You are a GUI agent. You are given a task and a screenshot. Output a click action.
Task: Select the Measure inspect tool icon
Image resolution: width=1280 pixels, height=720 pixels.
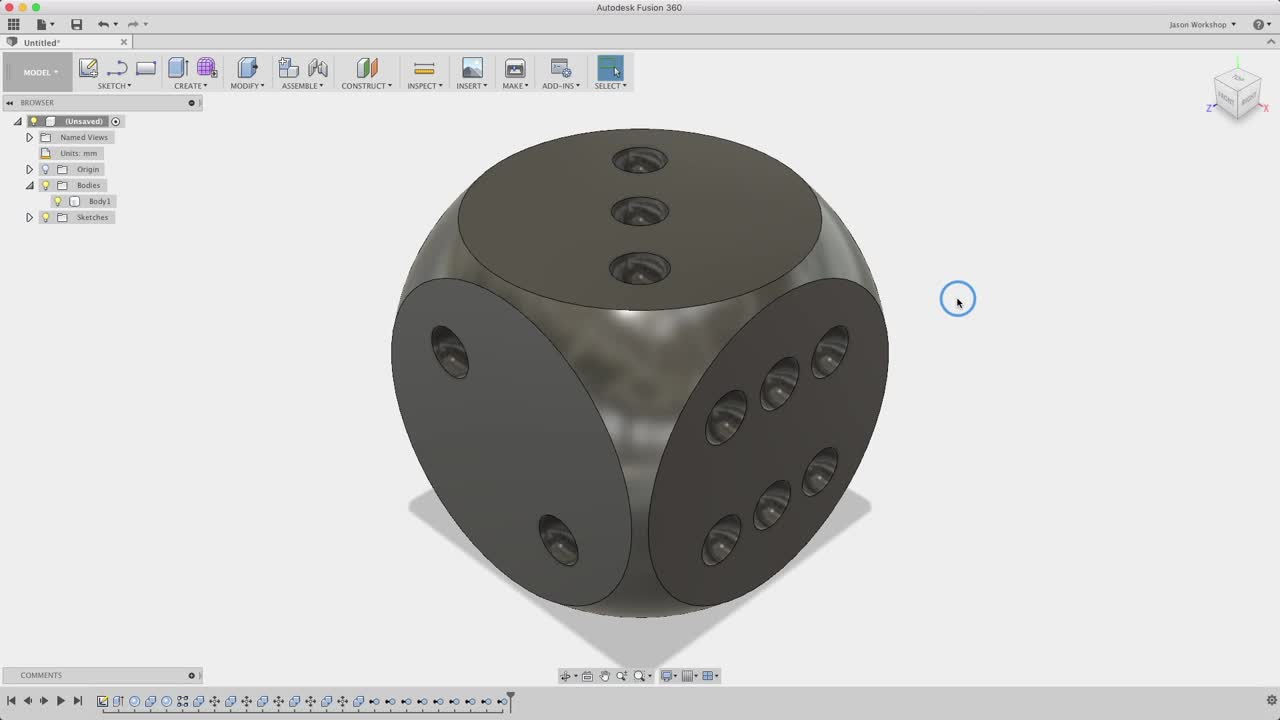point(424,68)
